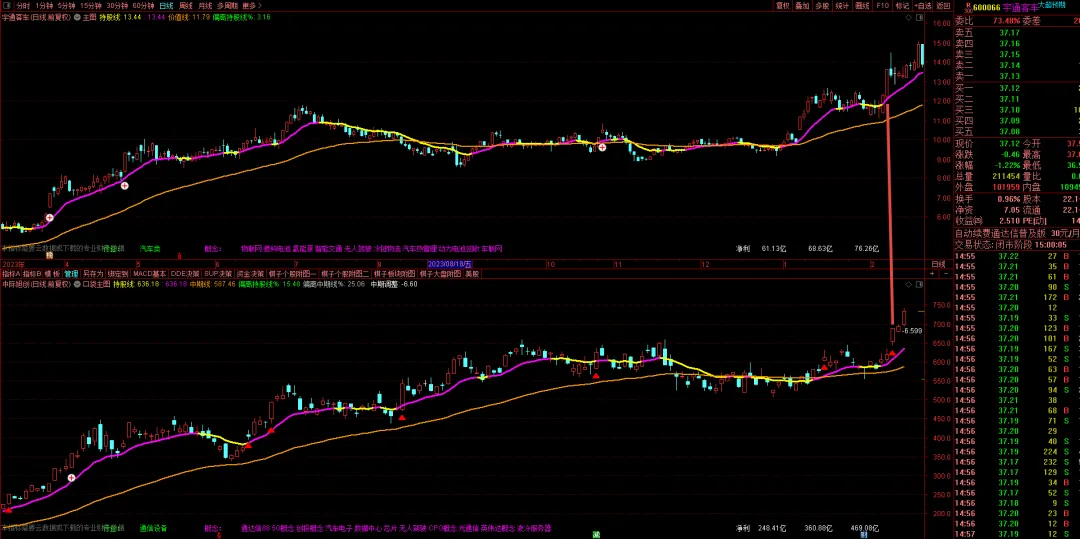Select the 15分钟 period
This screenshot has width=1080, height=539.
click(x=91, y=6)
